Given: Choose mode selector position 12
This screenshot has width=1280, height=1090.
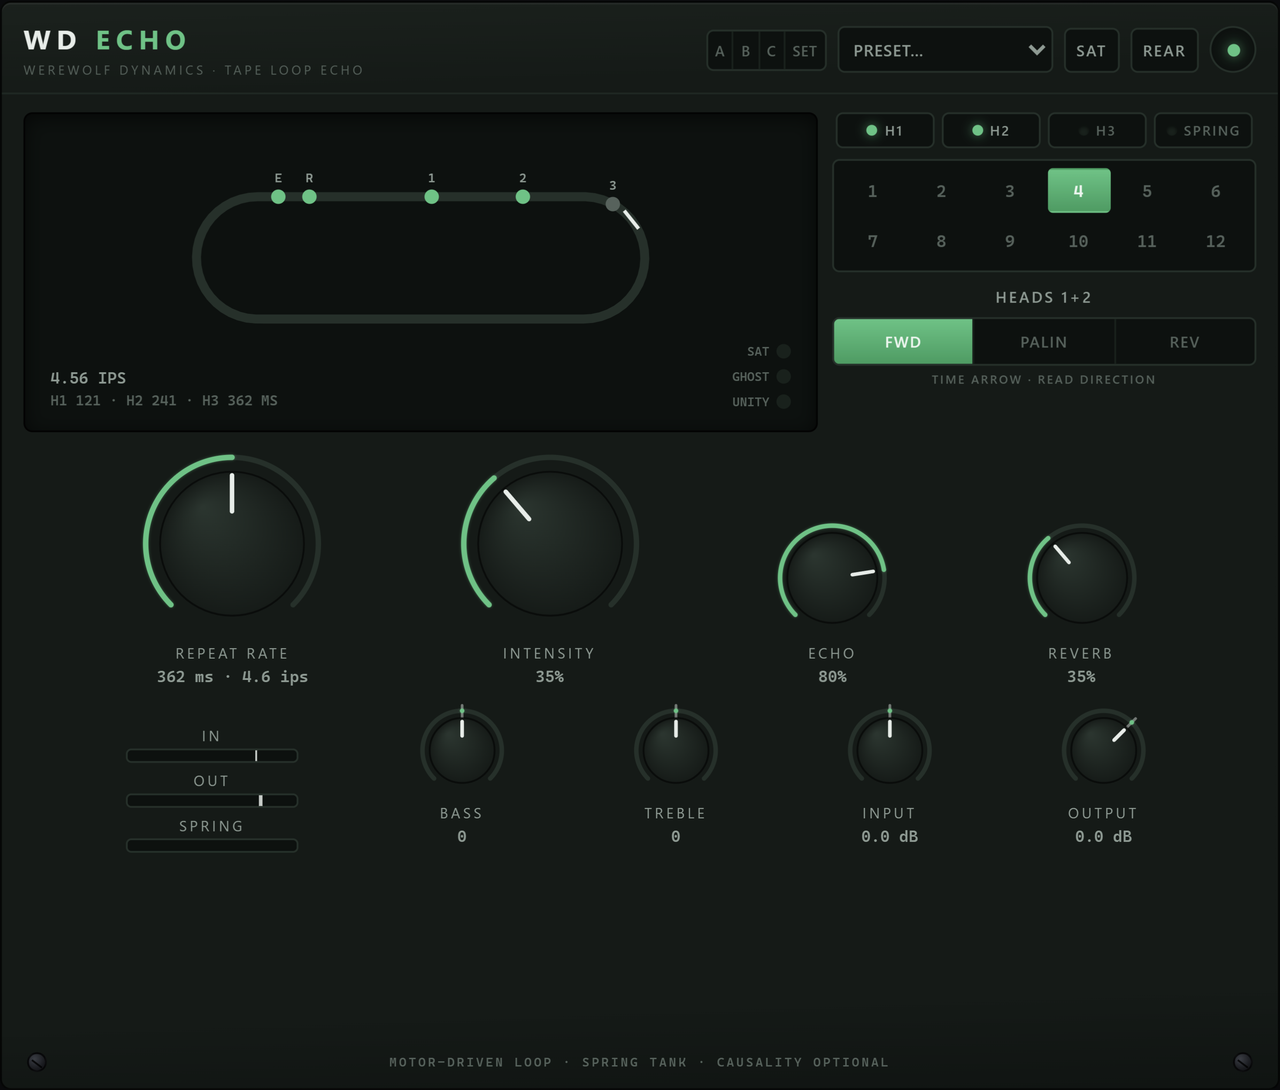Looking at the screenshot, I should (x=1216, y=241).
